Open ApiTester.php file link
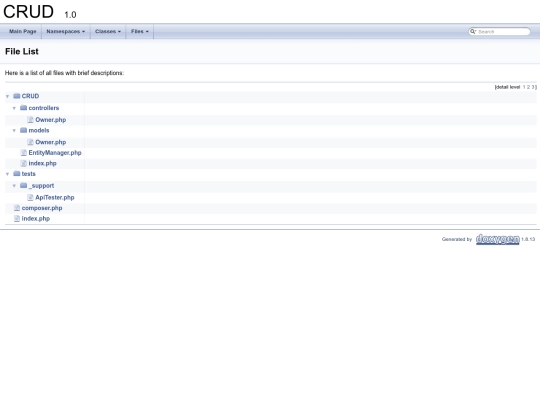The width and height of the screenshot is (540, 405). point(55,197)
